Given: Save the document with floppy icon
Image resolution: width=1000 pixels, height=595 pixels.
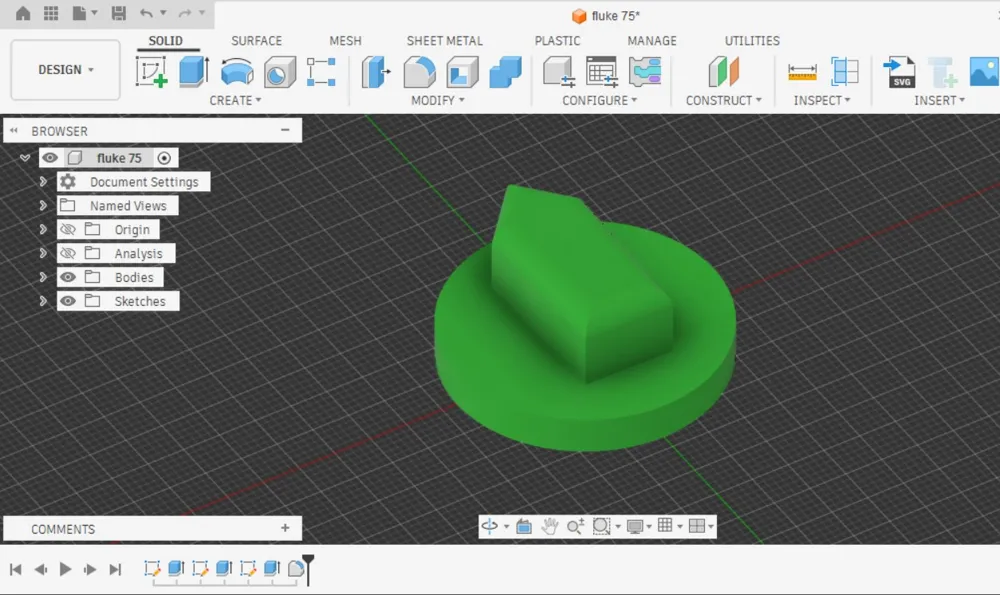Looking at the screenshot, I should (x=119, y=13).
